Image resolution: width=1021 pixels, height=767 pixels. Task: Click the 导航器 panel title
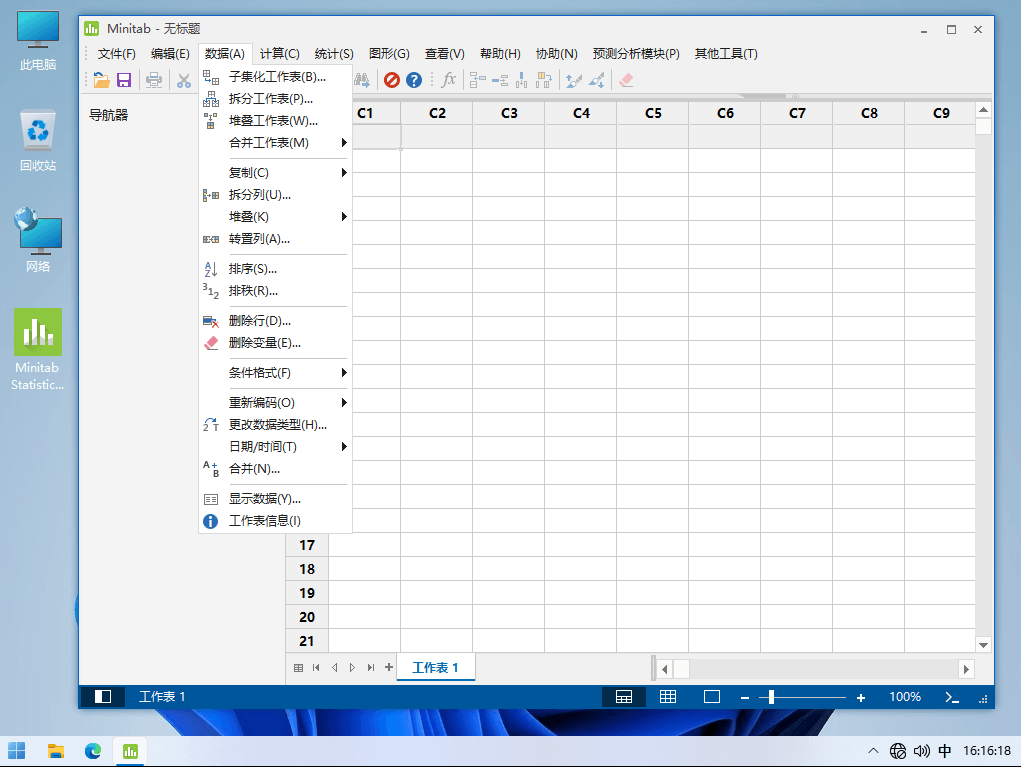(x=109, y=116)
